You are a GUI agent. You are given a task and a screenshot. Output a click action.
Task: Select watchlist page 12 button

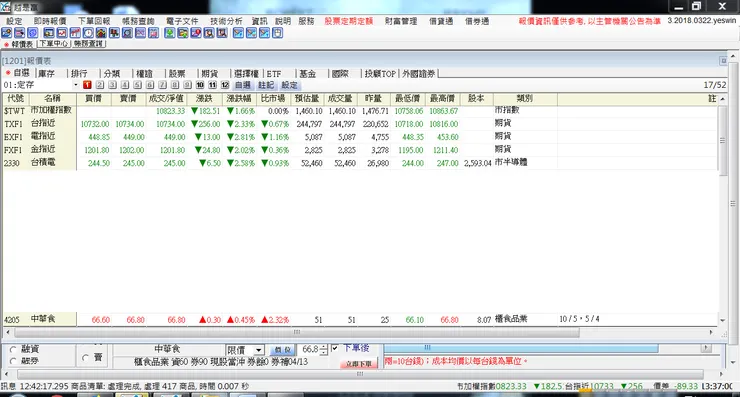[225, 85]
